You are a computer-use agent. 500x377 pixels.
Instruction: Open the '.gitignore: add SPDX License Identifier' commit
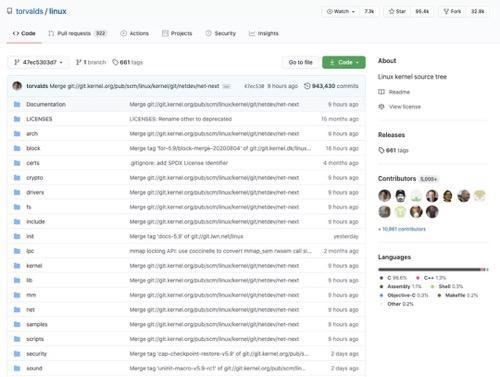179,163
